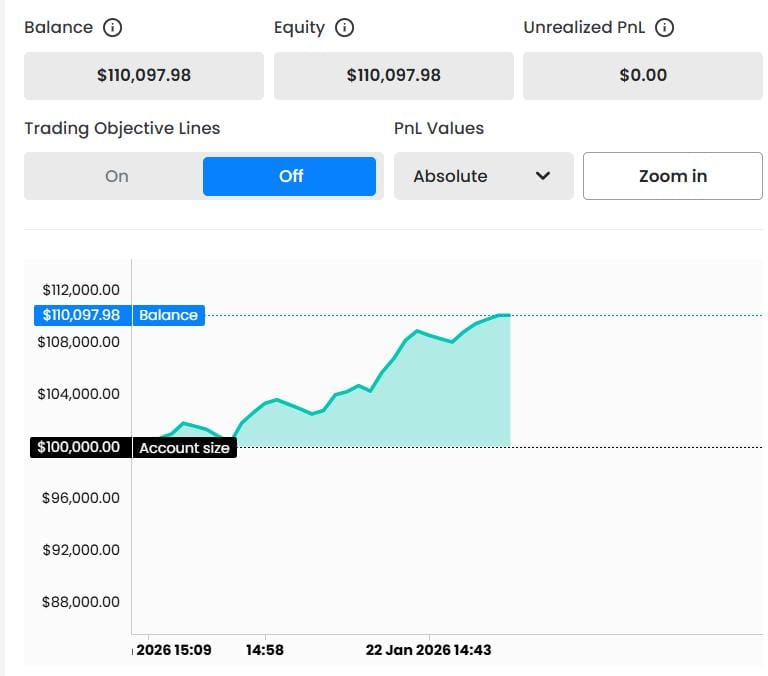
Task: Turn Trading Objective Lines On
Action: pyautogui.click(x=116, y=176)
